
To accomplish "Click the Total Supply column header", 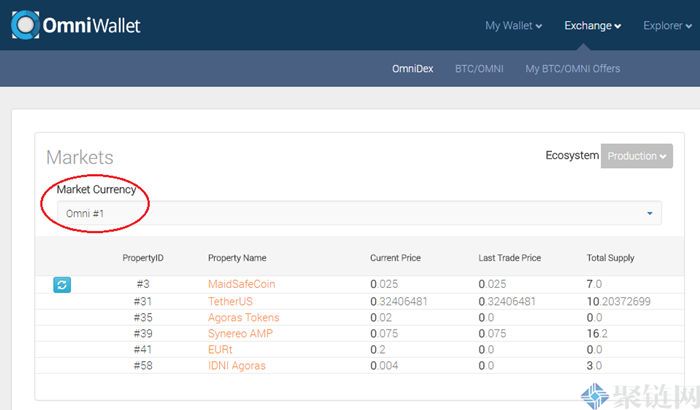I will [x=610, y=258].
